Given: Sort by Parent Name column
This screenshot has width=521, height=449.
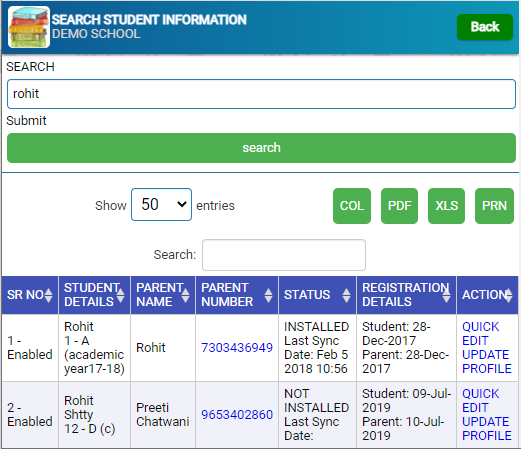Looking at the screenshot, I should [185, 295].
